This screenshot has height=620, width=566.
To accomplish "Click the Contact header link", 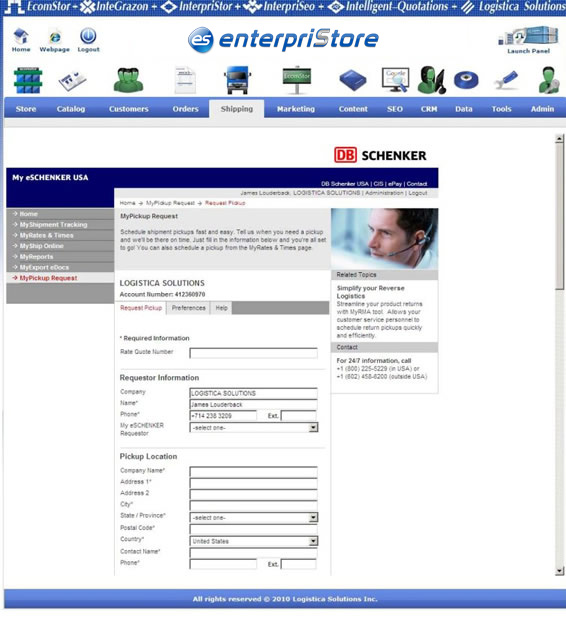I will (417, 184).
